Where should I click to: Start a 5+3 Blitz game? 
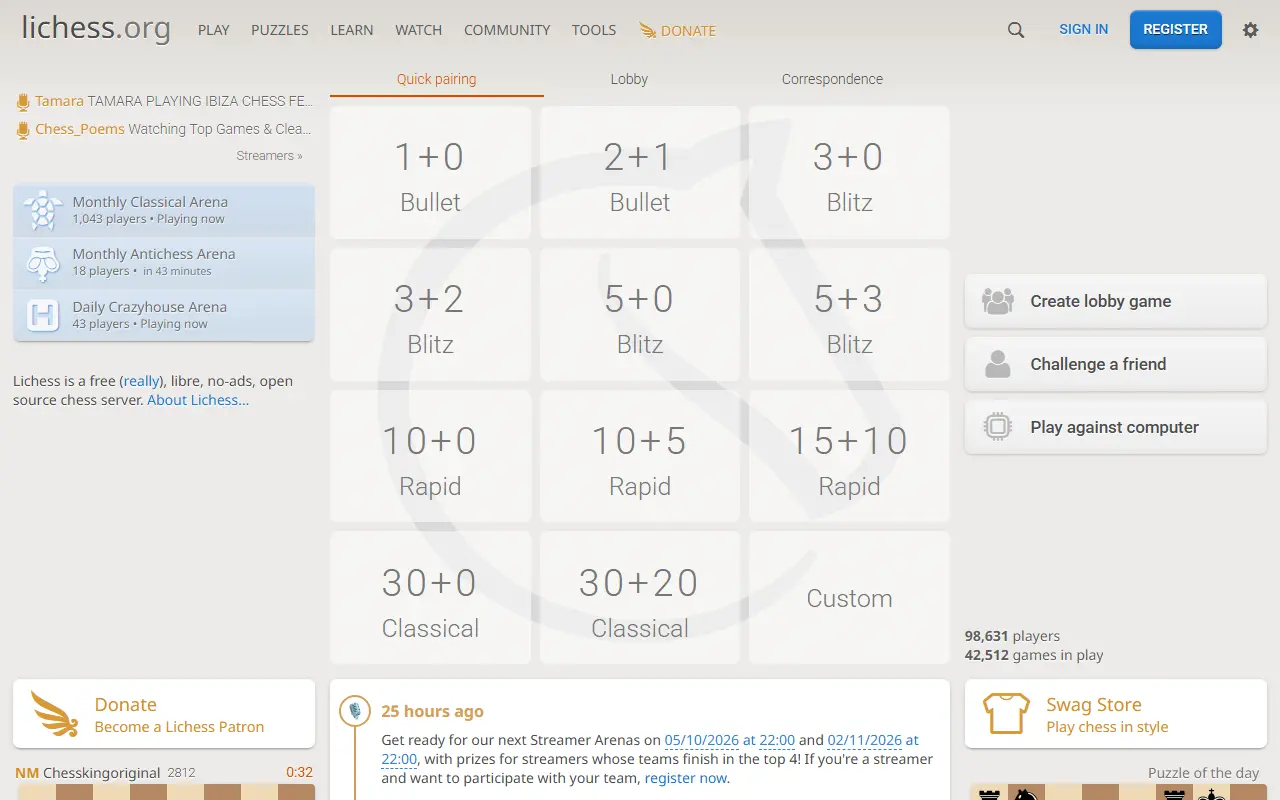(849, 315)
